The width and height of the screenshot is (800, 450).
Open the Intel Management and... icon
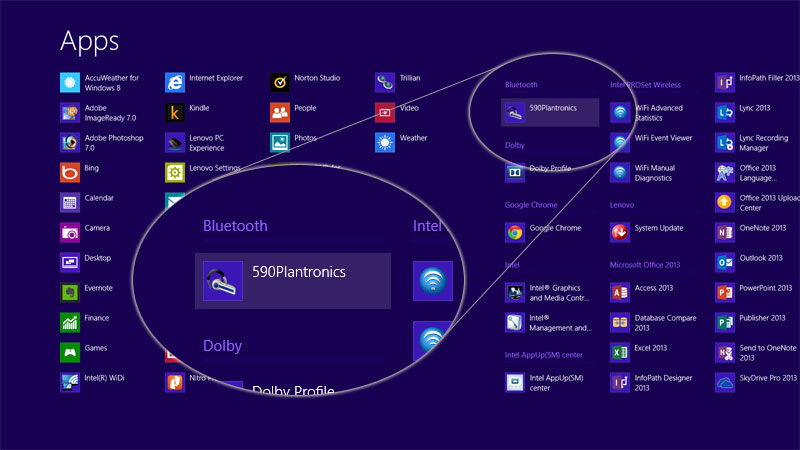tap(515, 322)
